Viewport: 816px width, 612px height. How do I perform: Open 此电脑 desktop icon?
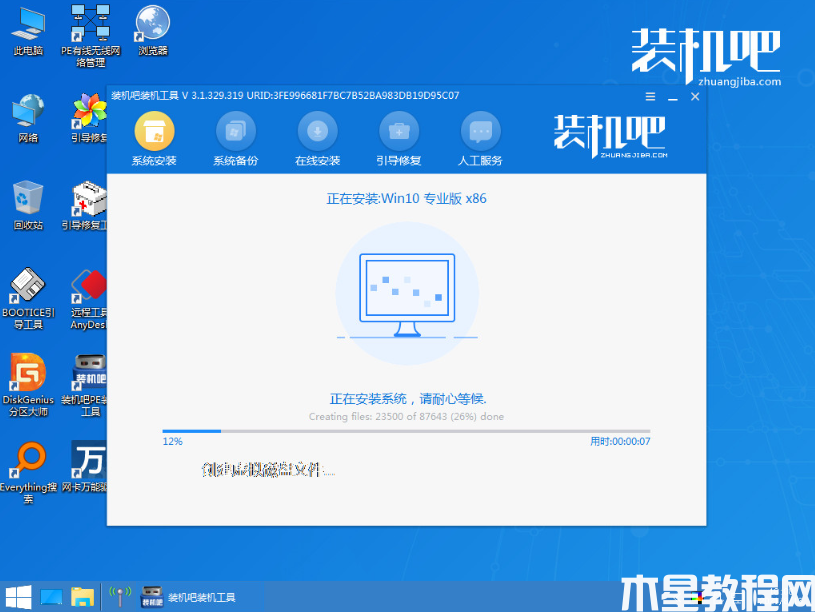(x=28, y=31)
